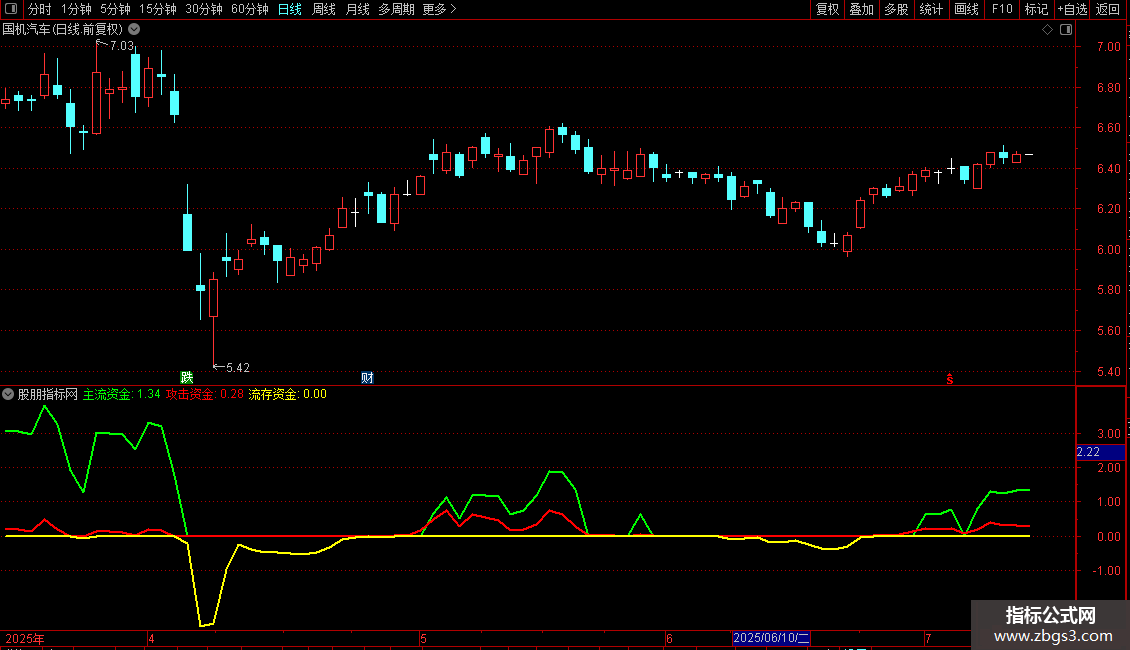Switch to the 月线 monthly chart
Viewport: 1130px width, 650px height.
tap(357, 9)
